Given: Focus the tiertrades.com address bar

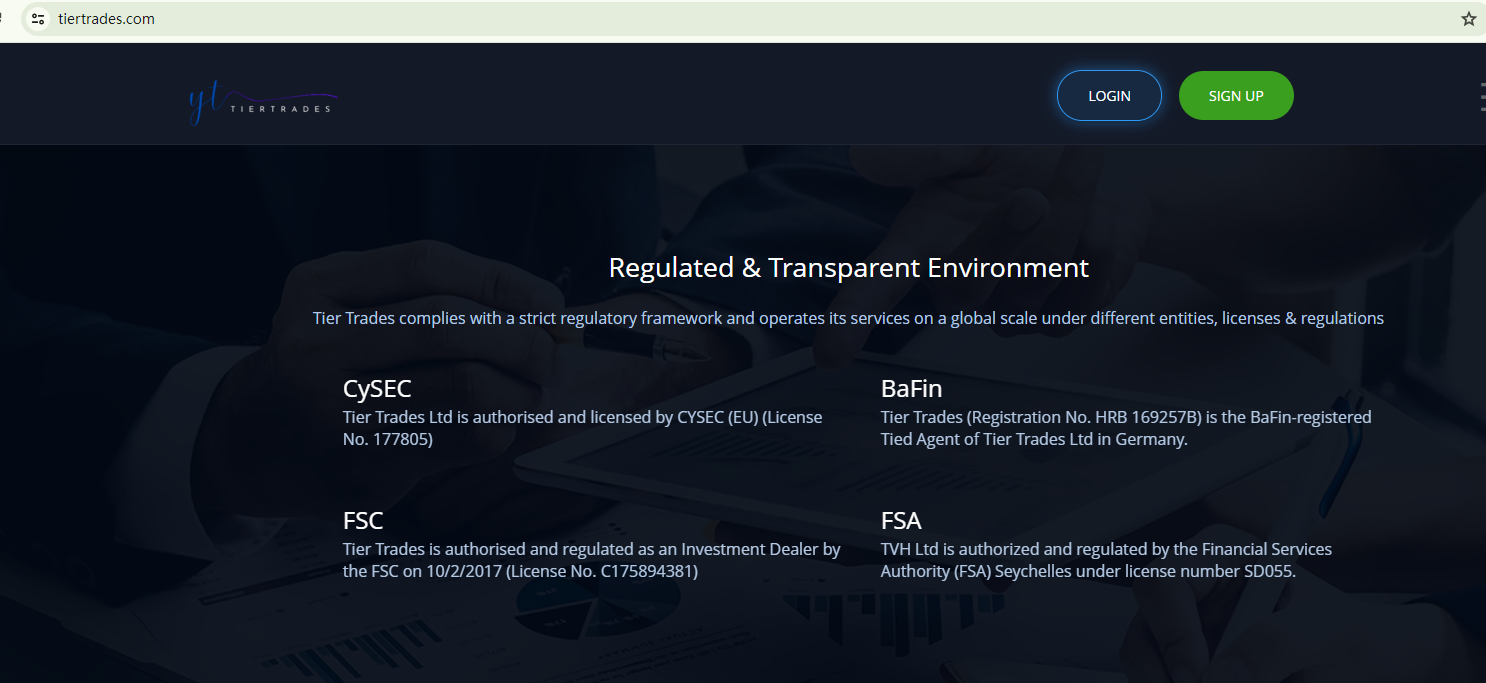Looking at the screenshot, I should pyautogui.click(x=400, y=19).
